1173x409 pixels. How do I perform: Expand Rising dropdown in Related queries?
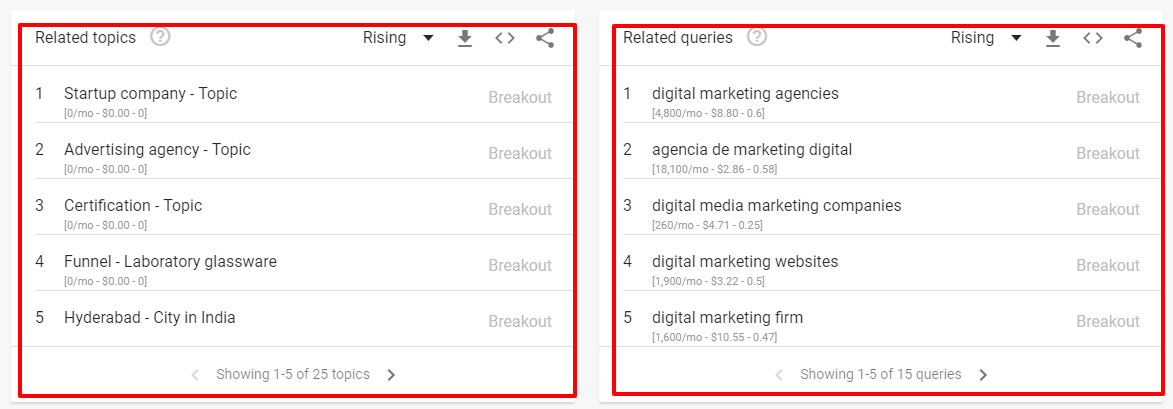[x=986, y=38]
